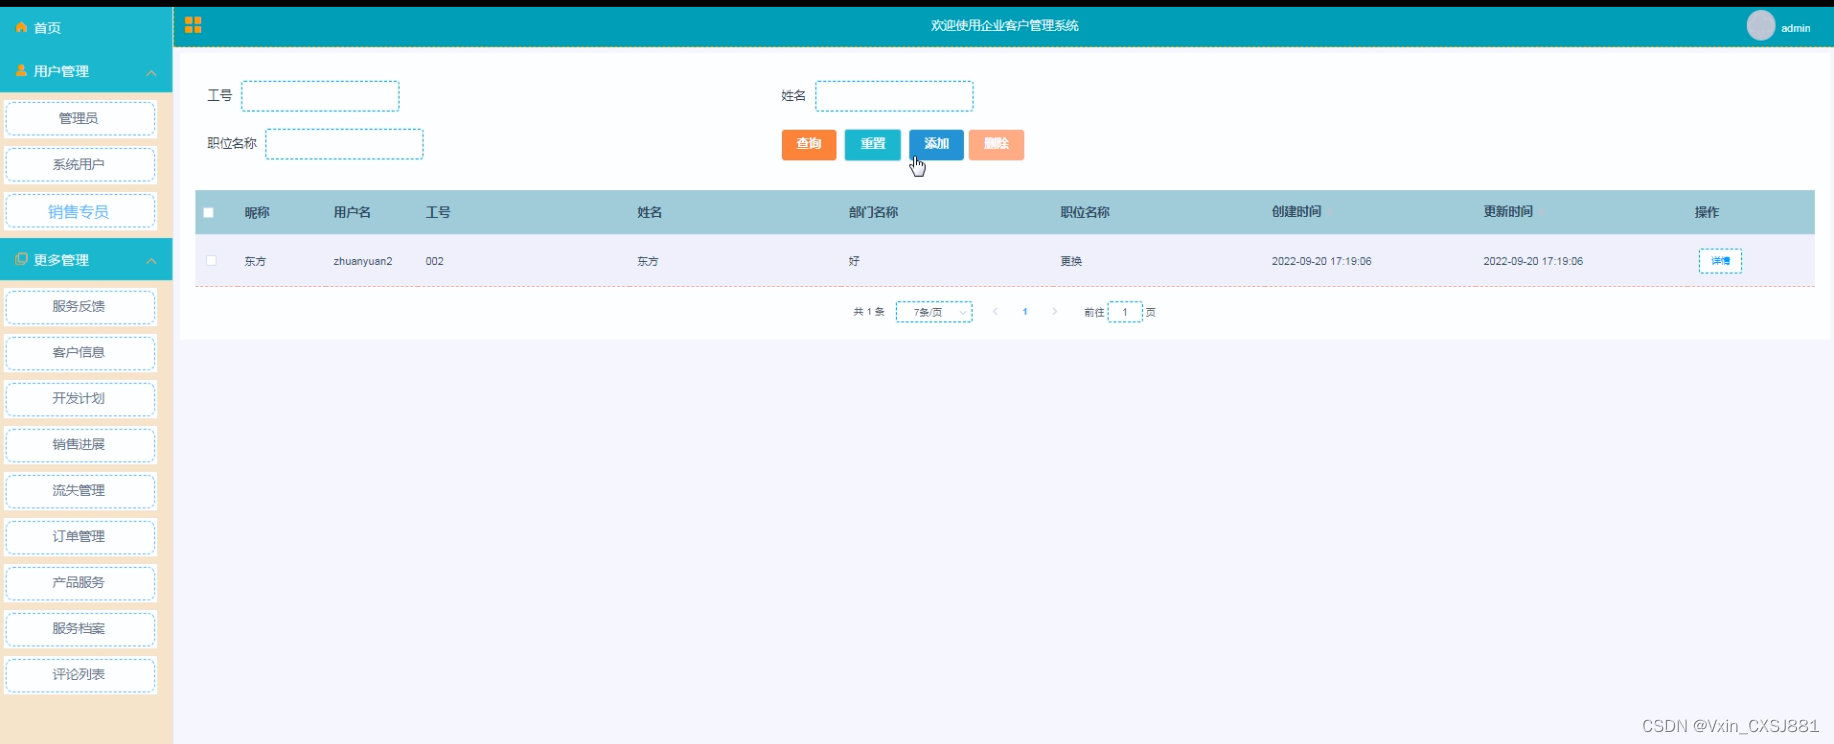1834x744 pixels.
Task: Click the orange 查询 button
Action: (x=809, y=144)
